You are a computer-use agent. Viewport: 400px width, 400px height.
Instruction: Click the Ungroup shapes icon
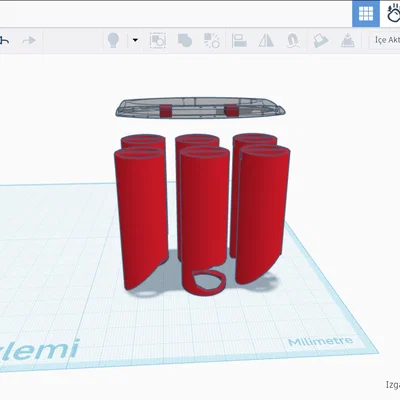211,41
